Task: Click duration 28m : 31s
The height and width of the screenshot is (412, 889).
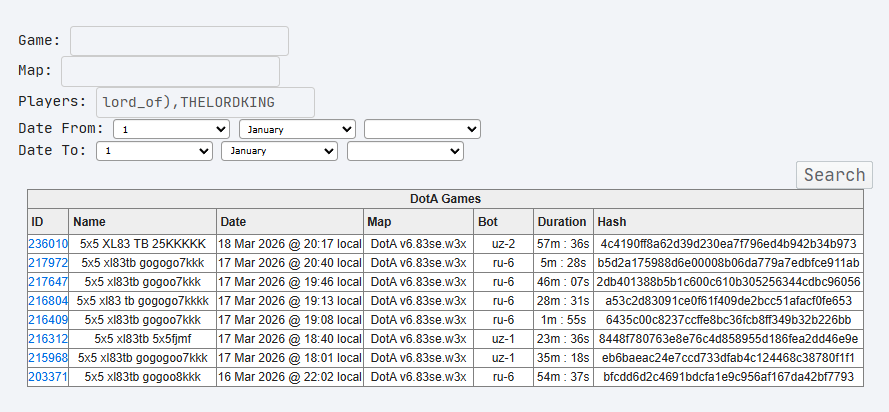Action: point(564,301)
